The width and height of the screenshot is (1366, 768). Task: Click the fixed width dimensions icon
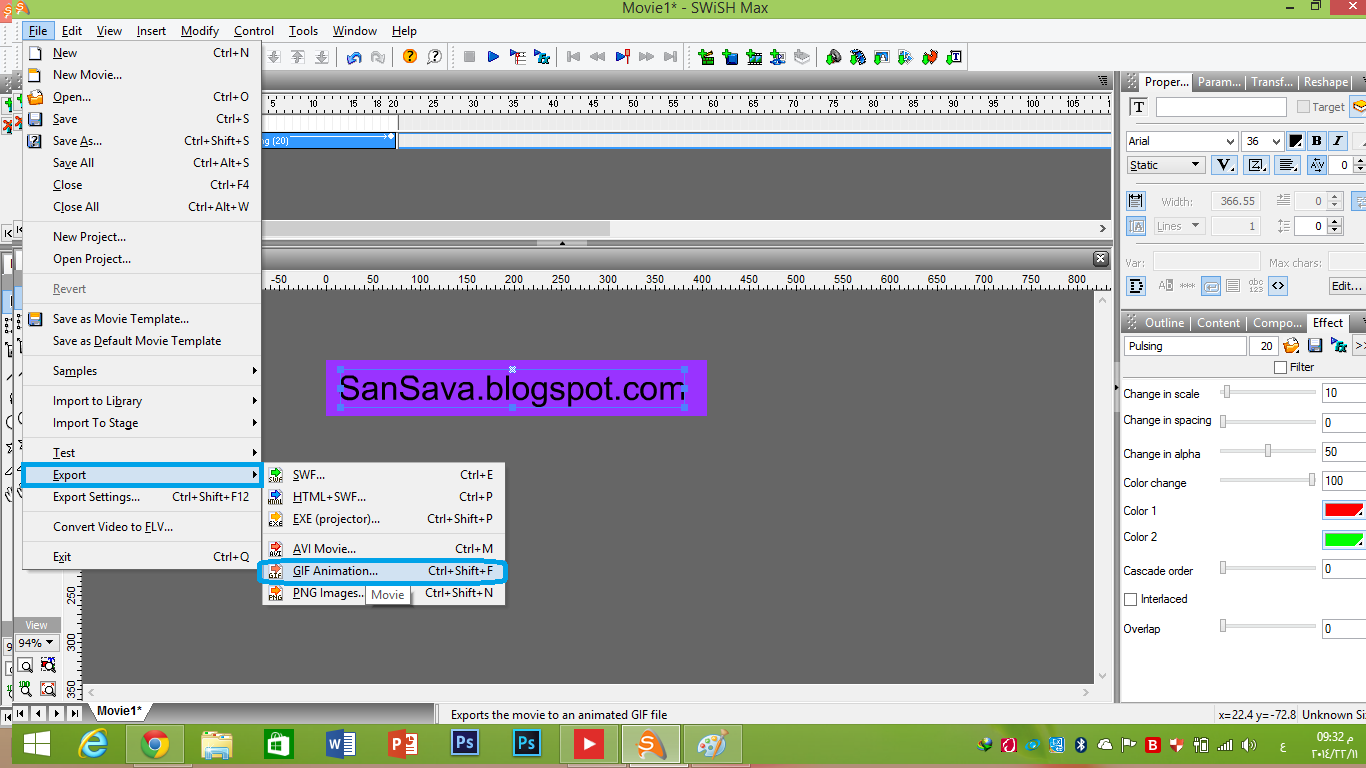click(1136, 201)
